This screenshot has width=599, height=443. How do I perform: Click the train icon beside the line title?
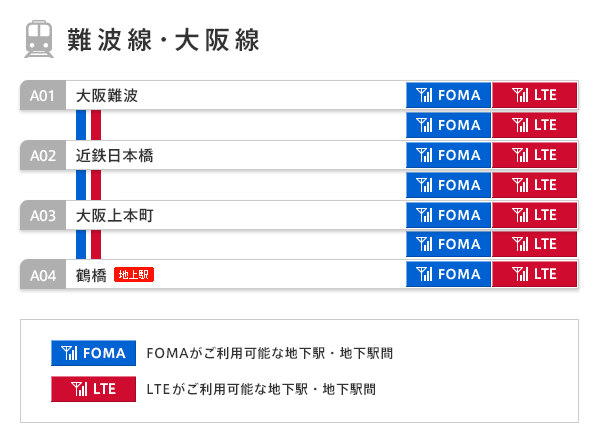pyautogui.click(x=39, y=39)
